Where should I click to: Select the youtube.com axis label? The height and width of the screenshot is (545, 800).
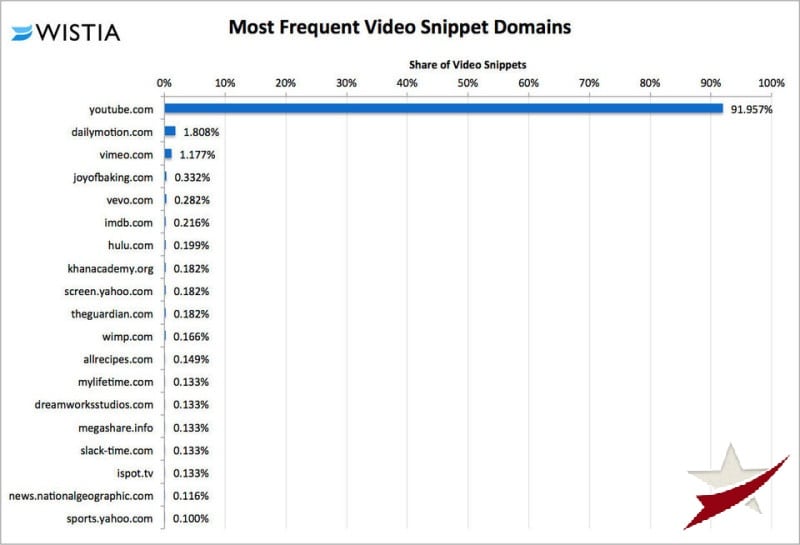click(x=121, y=109)
